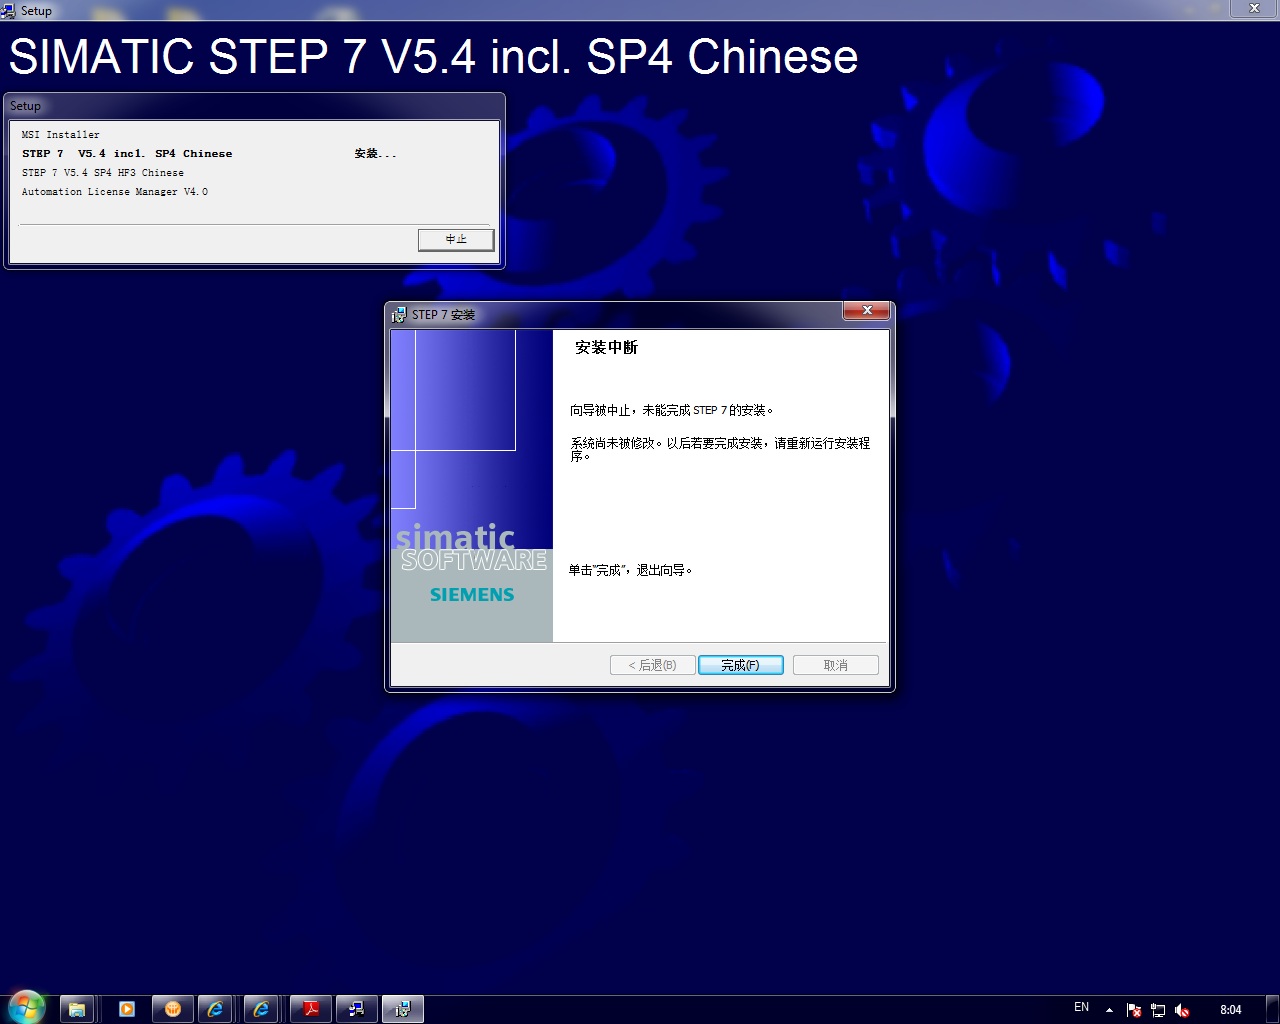The height and width of the screenshot is (1024, 1280).
Task: Open the Action Center flag icon
Action: tap(1134, 1010)
